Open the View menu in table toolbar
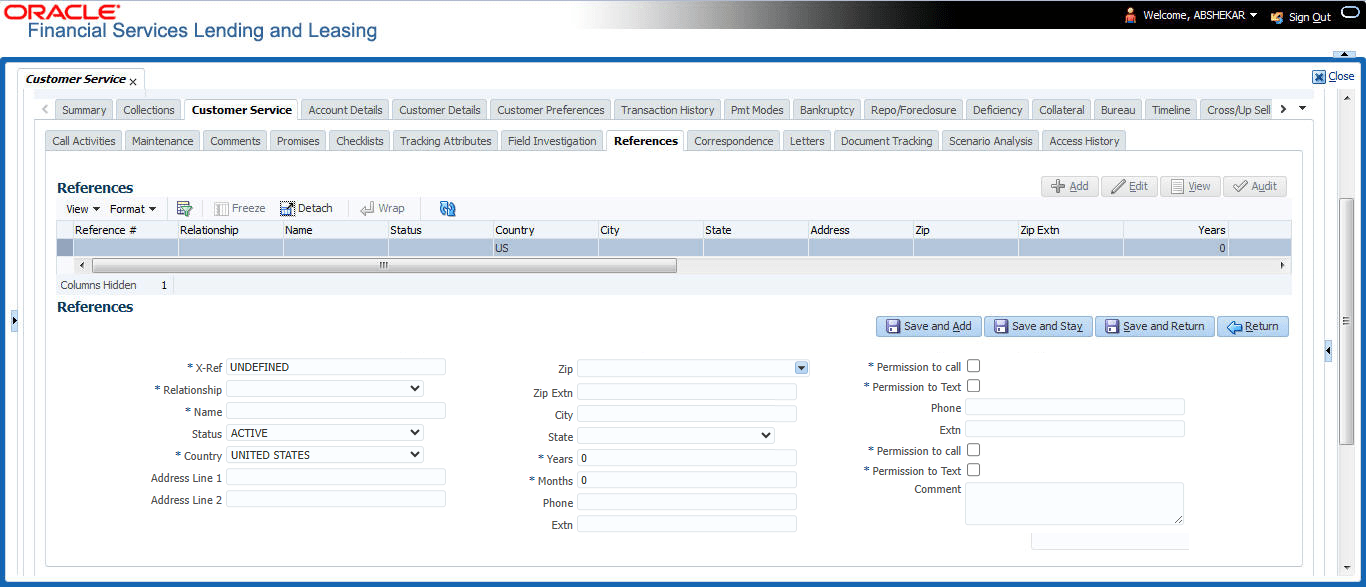Viewport: 1366px width, 587px height. click(83, 209)
